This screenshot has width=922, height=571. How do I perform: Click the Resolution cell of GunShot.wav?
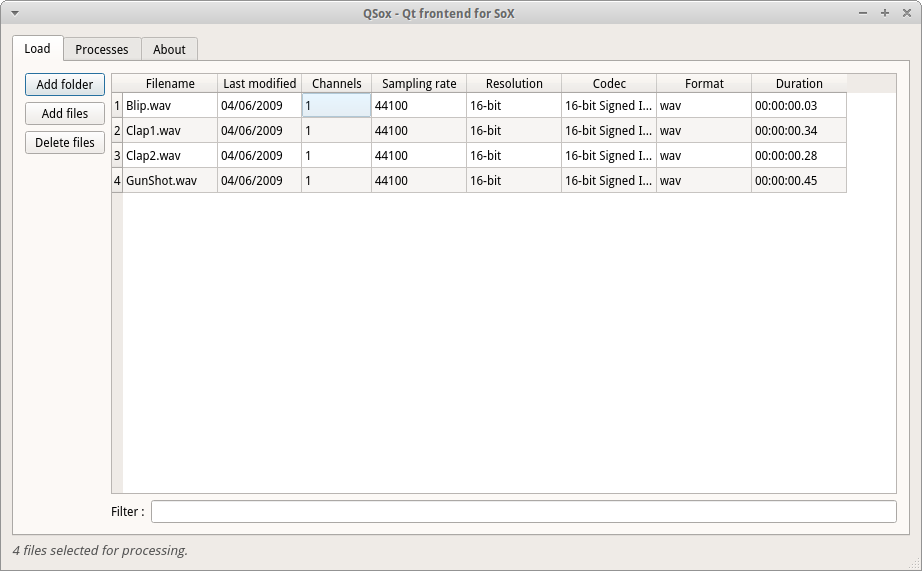point(514,181)
